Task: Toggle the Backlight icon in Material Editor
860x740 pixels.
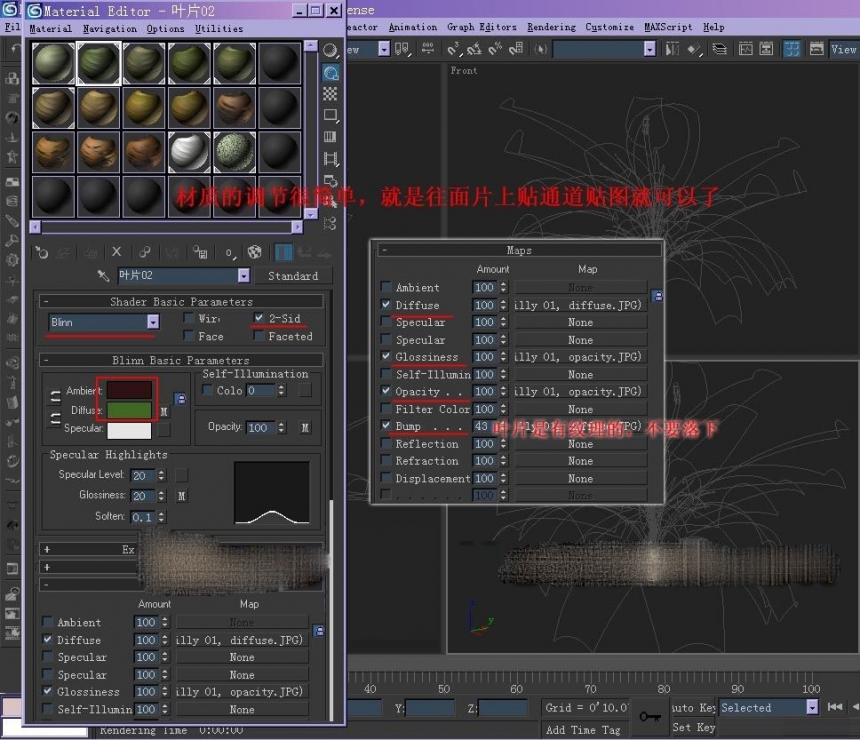Action: (330, 72)
